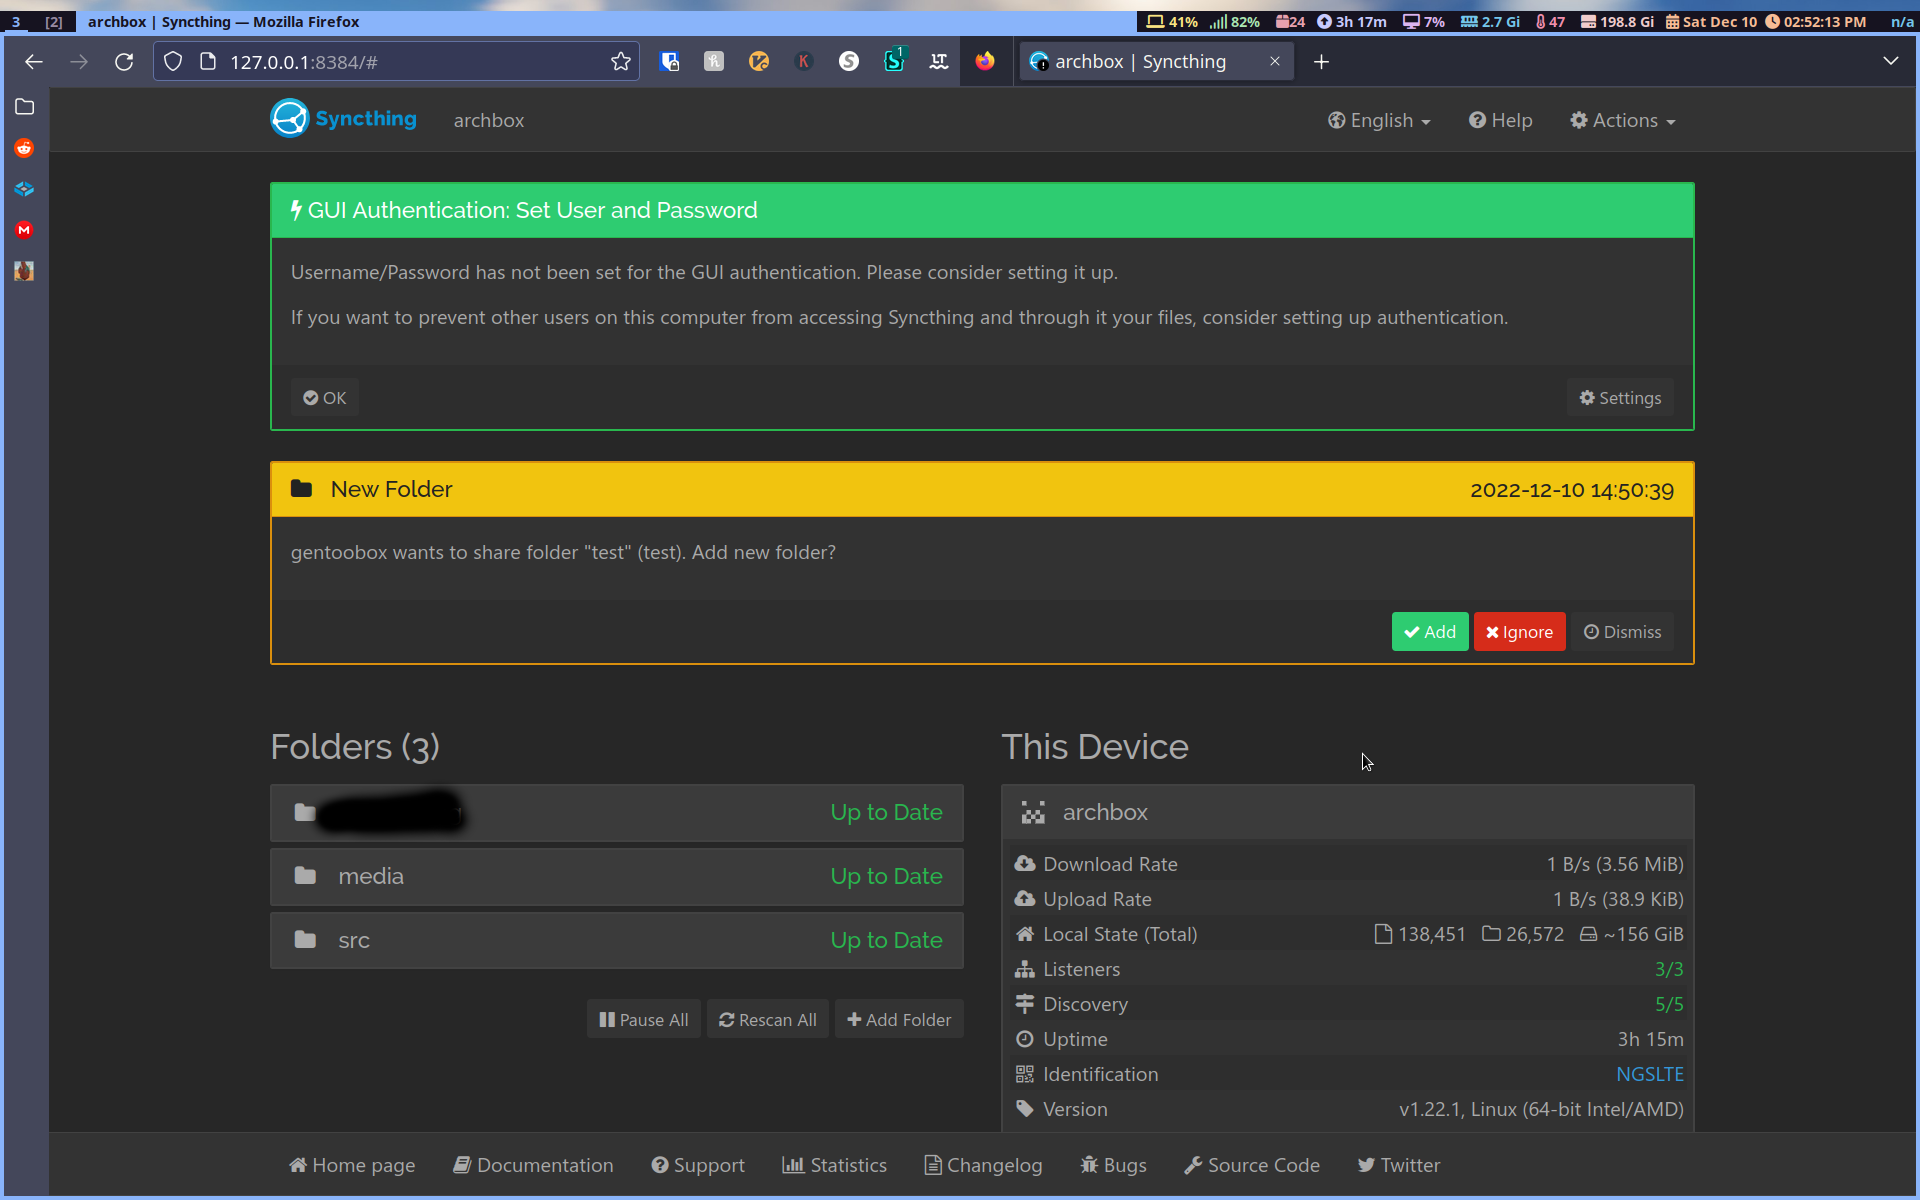Click the Identification label icon
This screenshot has height=1200, width=1920.
(x=1024, y=1074)
